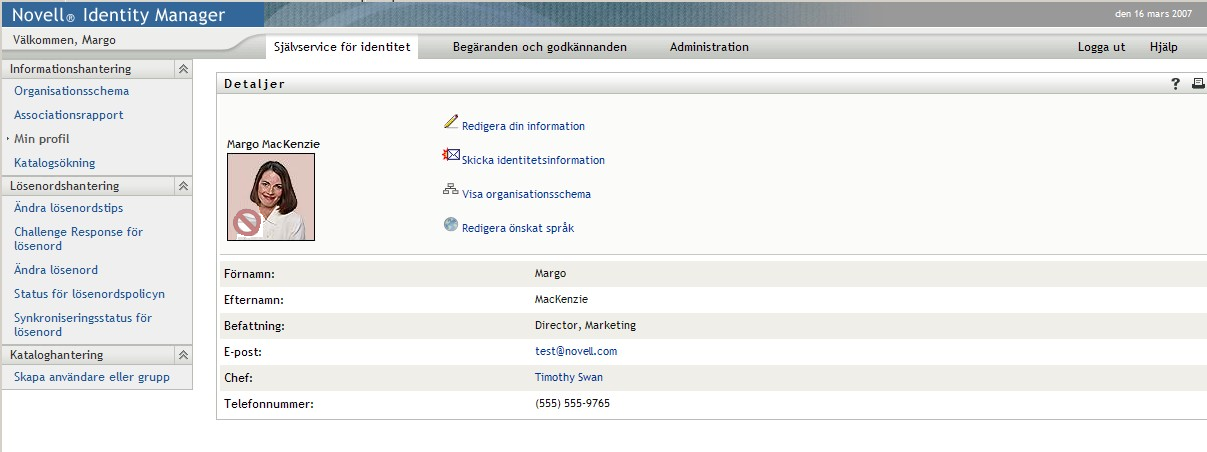1207x452 pixels.
Task: Click the org chart icon for Visa organisationsschema
Action: pos(451,190)
